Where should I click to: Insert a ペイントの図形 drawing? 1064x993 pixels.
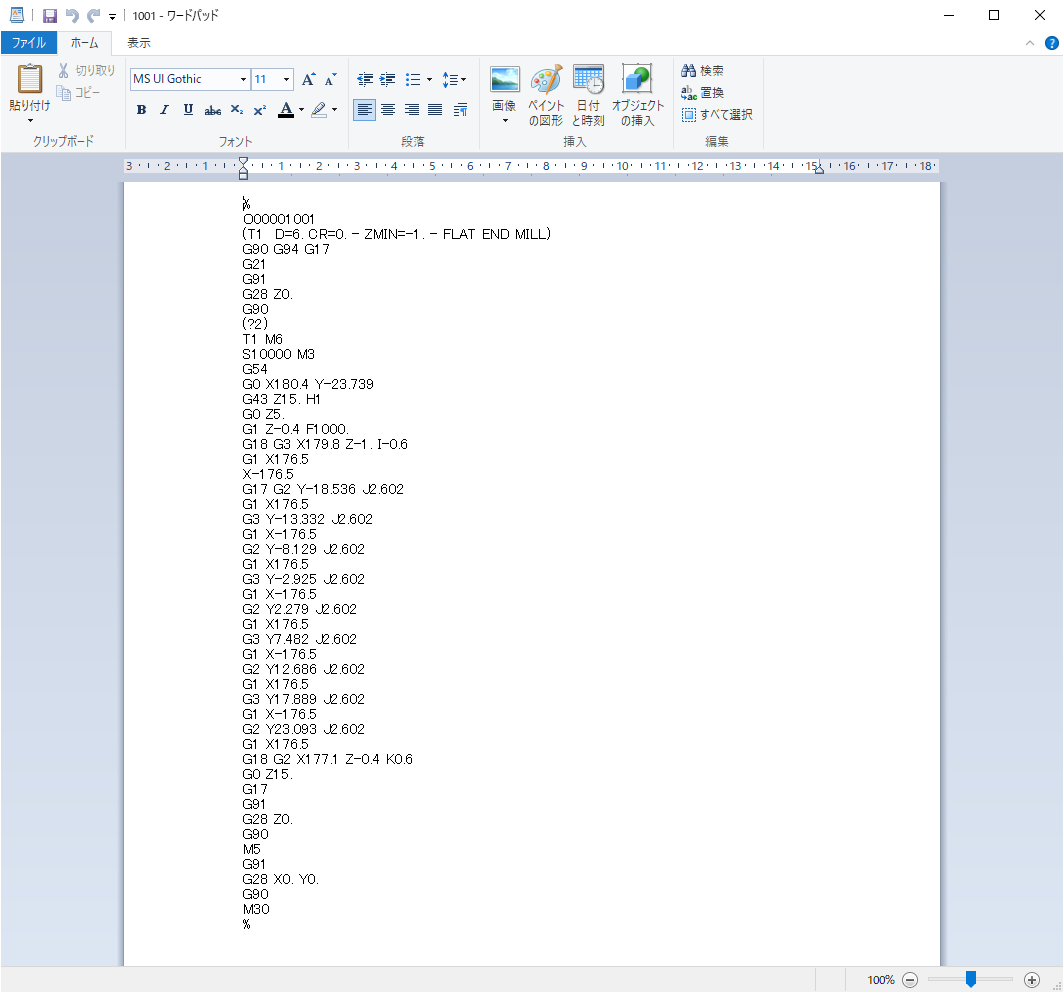point(546,95)
